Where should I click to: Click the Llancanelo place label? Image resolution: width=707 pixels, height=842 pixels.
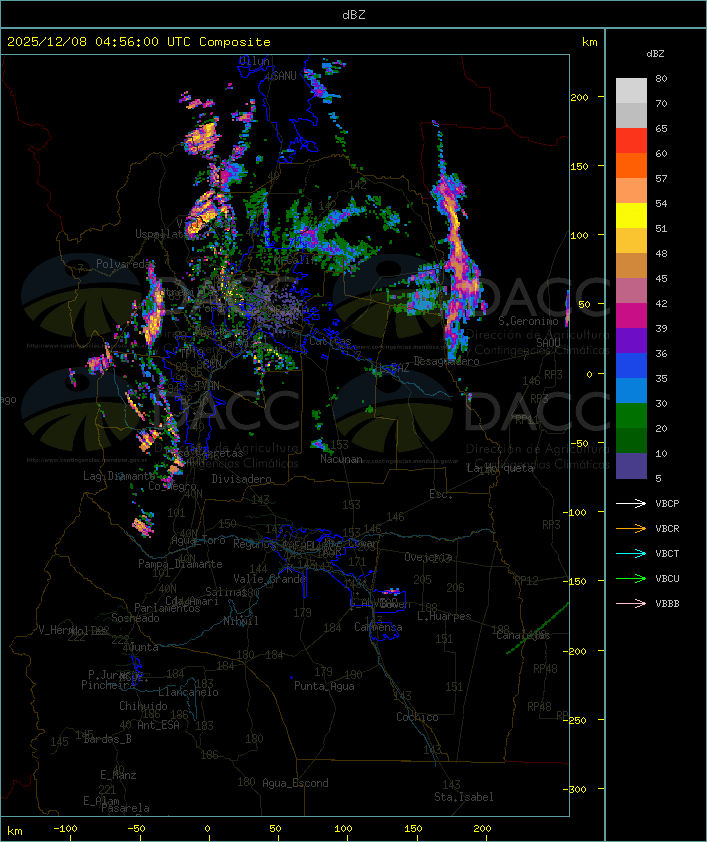click(188, 692)
